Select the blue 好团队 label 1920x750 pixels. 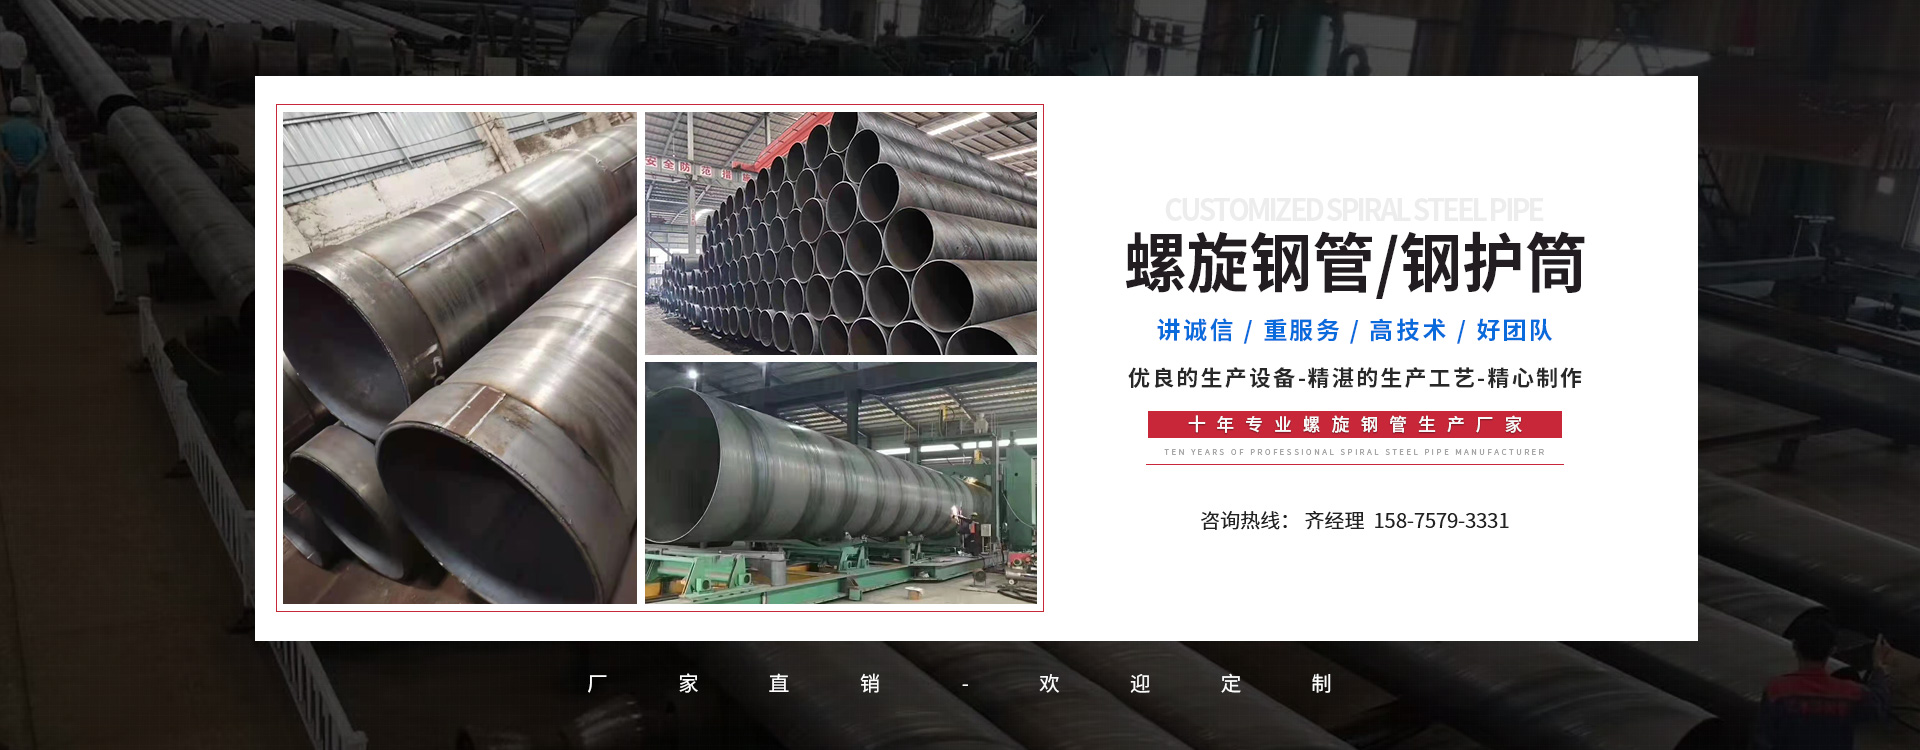tap(1514, 331)
